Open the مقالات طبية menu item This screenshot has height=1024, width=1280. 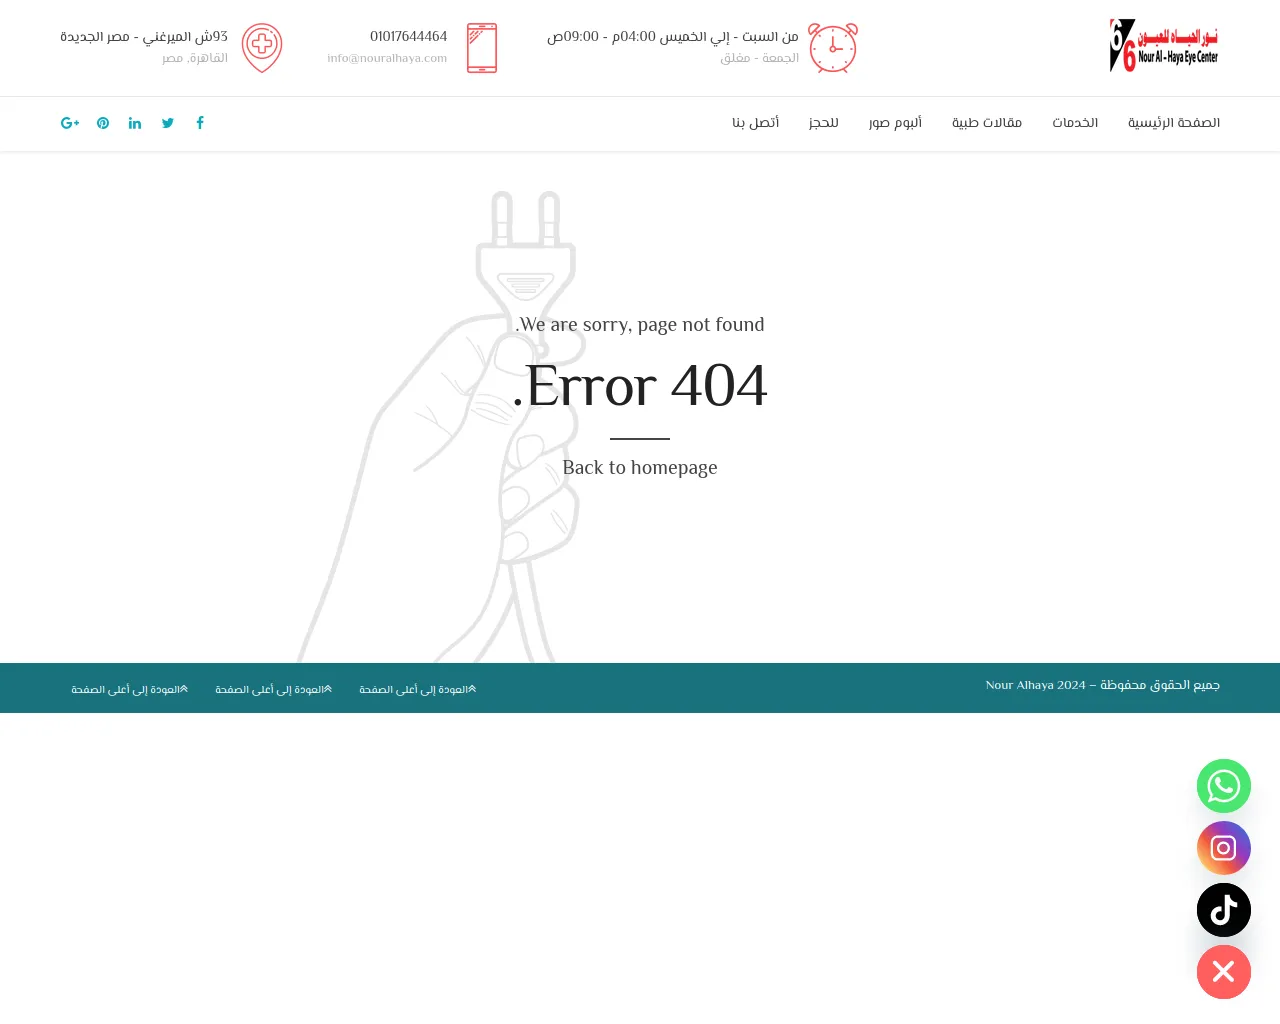point(987,123)
